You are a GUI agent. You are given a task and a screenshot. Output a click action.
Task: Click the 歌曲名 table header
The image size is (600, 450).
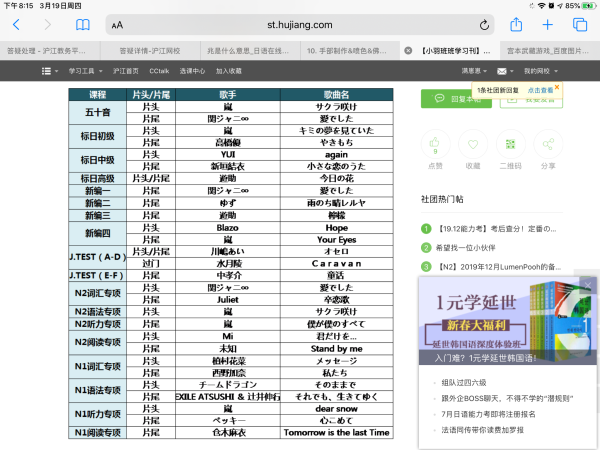click(337, 95)
